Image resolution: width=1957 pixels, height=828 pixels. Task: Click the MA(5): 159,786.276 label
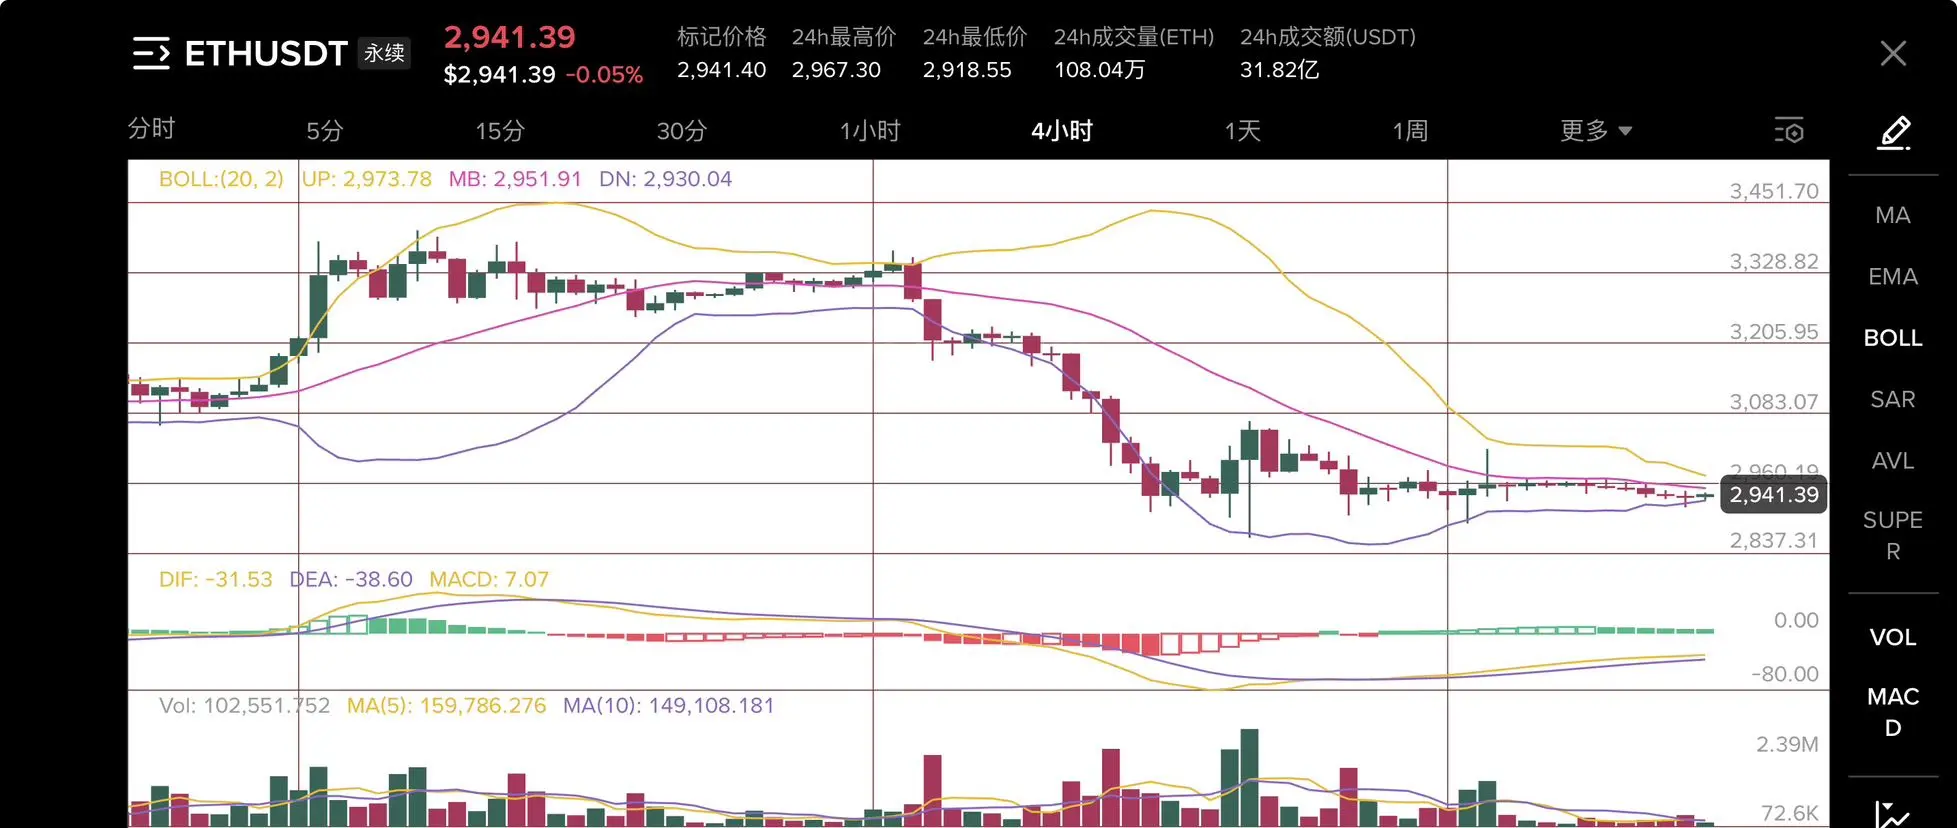tap(447, 705)
